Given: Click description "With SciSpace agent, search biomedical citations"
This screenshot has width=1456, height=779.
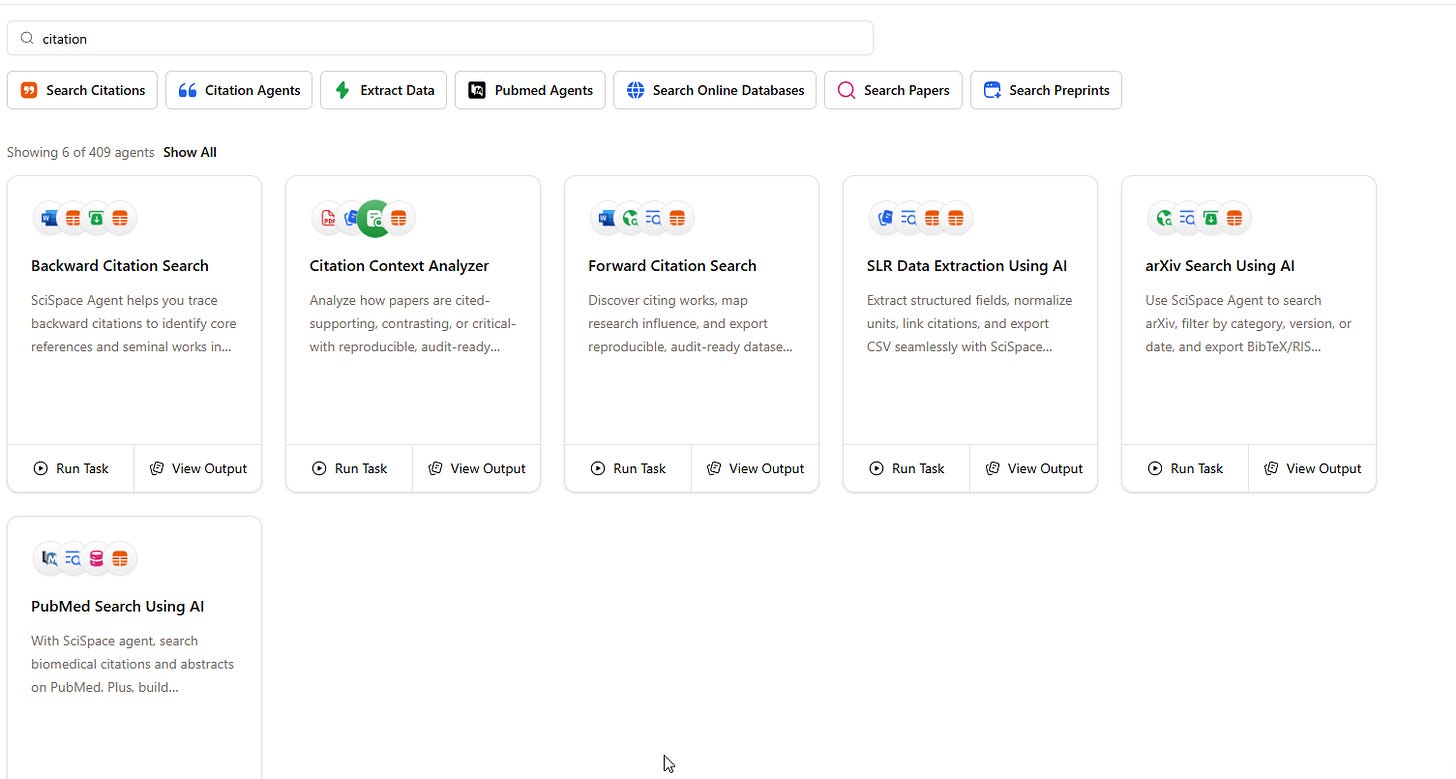Looking at the screenshot, I should tap(133, 664).
